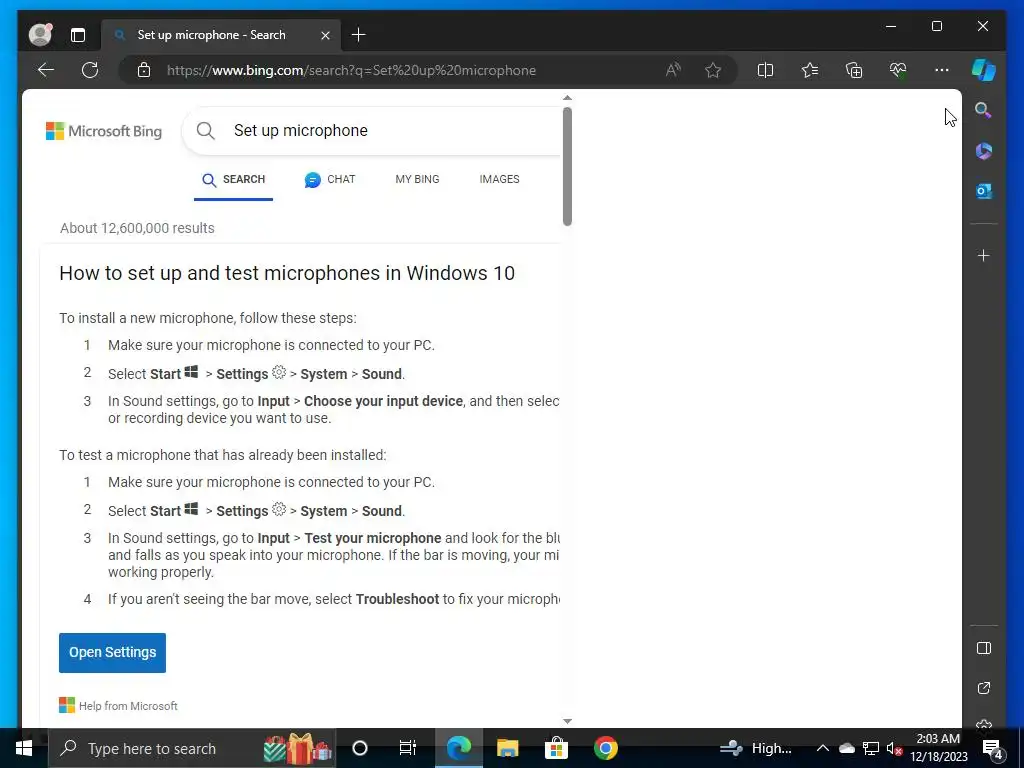Open sidebar Search icon
The width and height of the screenshot is (1024, 768).
click(984, 110)
